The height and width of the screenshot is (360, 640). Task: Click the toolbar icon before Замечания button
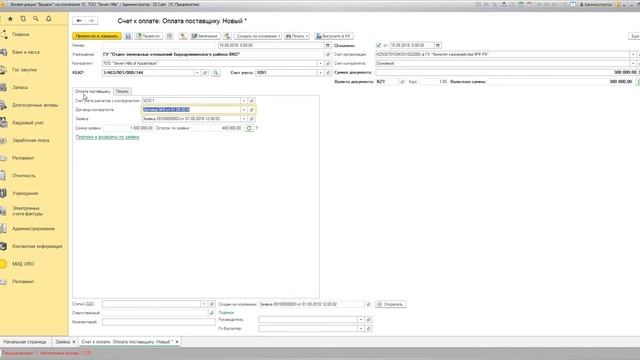183,36
